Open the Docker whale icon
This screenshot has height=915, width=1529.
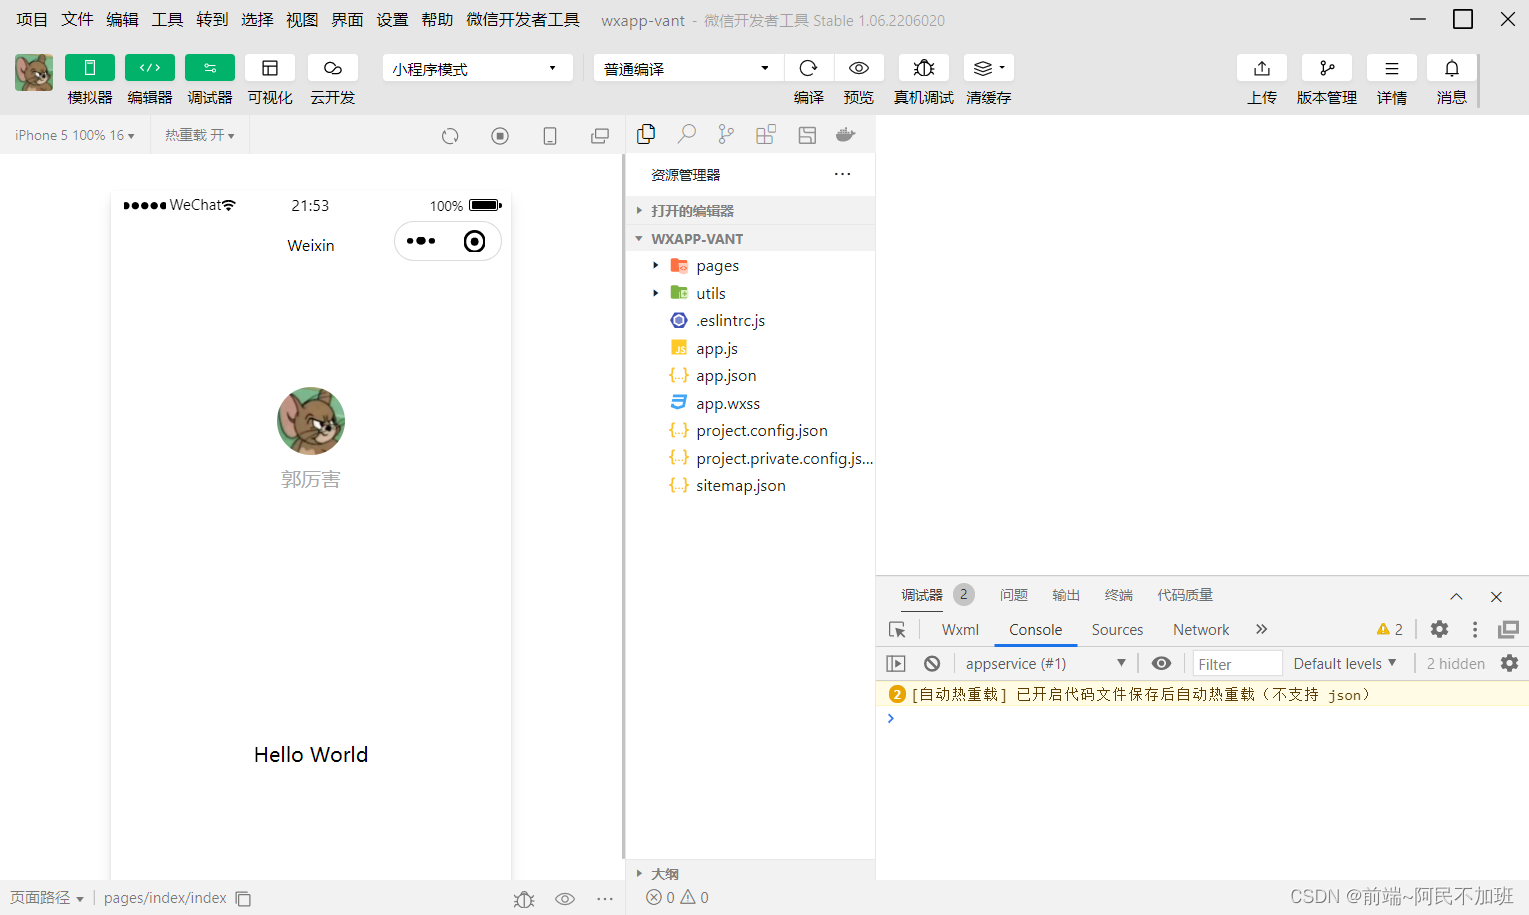[846, 134]
